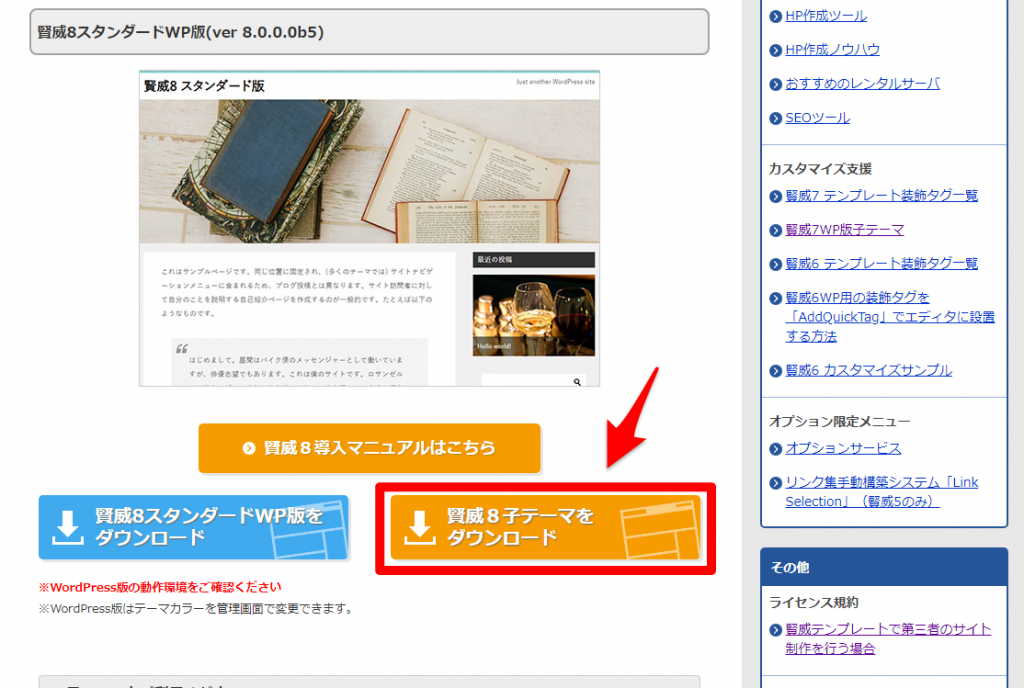Click the その他 sidebar header
Screen dimensions: 1024x688
coord(884,567)
